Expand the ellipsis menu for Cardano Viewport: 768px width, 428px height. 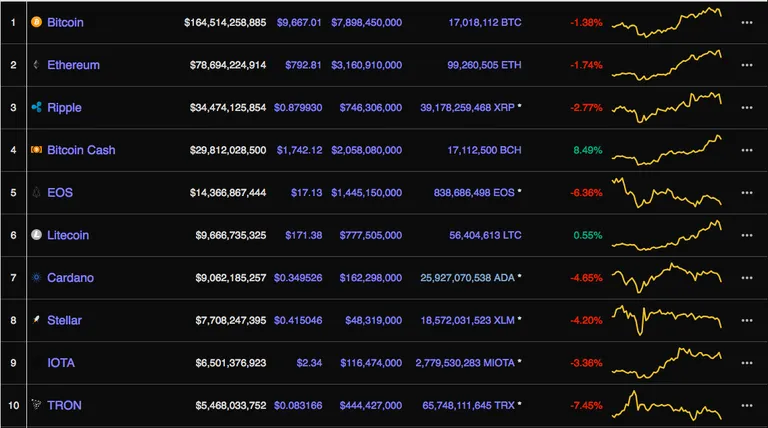[746, 278]
